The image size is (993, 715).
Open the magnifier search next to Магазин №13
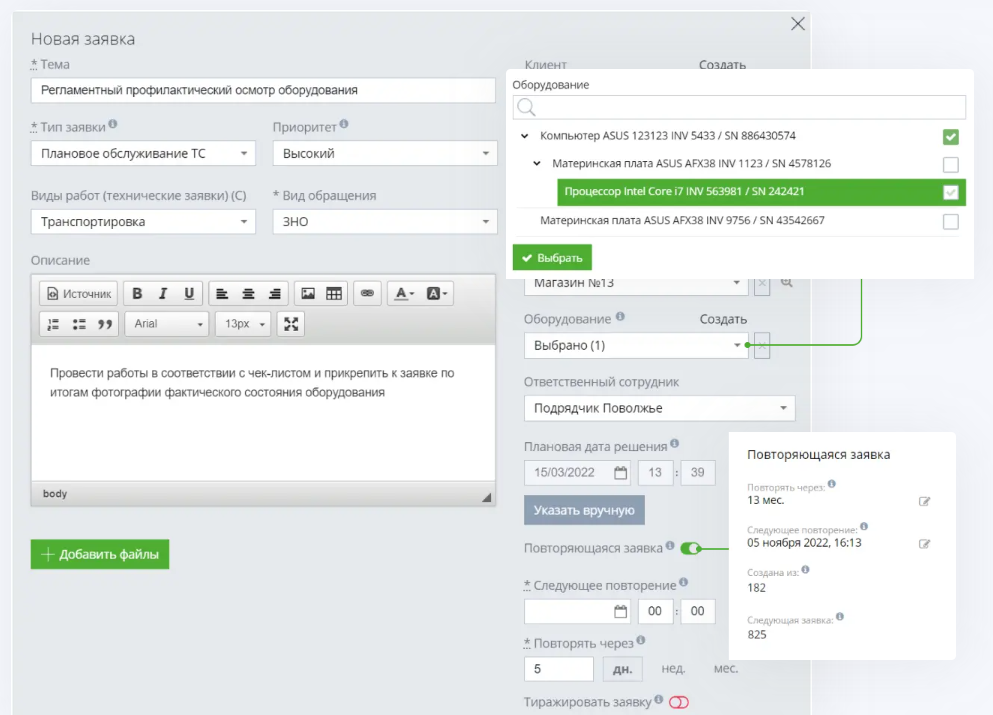pos(786,284)
